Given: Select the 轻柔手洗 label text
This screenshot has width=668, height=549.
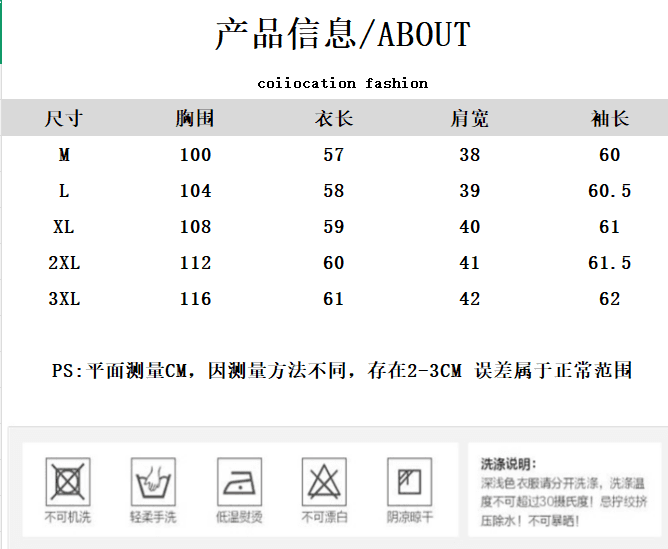Looking at the screenshot, I should pyautogui.click(x=153, y=517).
